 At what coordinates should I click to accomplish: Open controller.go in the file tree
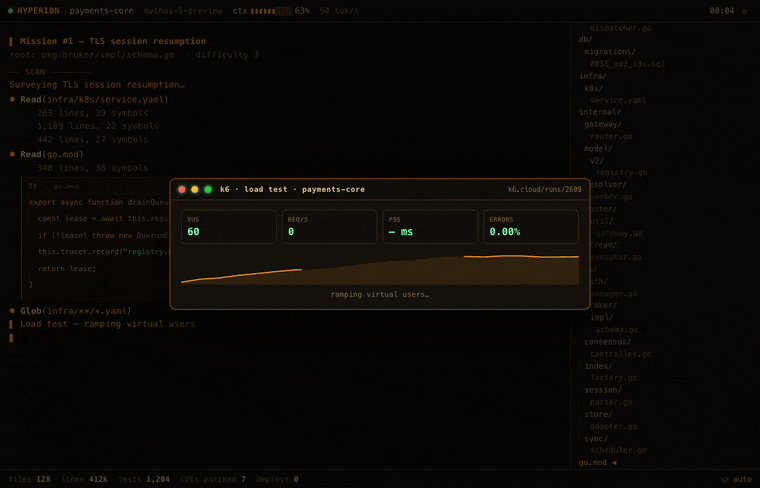pyautogui.click(x=620, y=354)
